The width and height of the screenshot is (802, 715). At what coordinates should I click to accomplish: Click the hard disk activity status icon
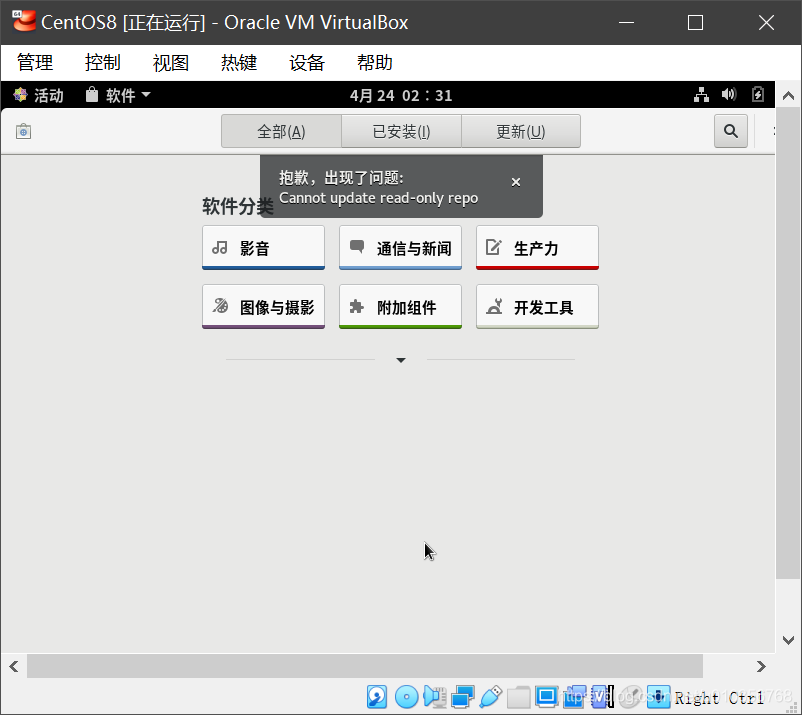tap(378, 697)
